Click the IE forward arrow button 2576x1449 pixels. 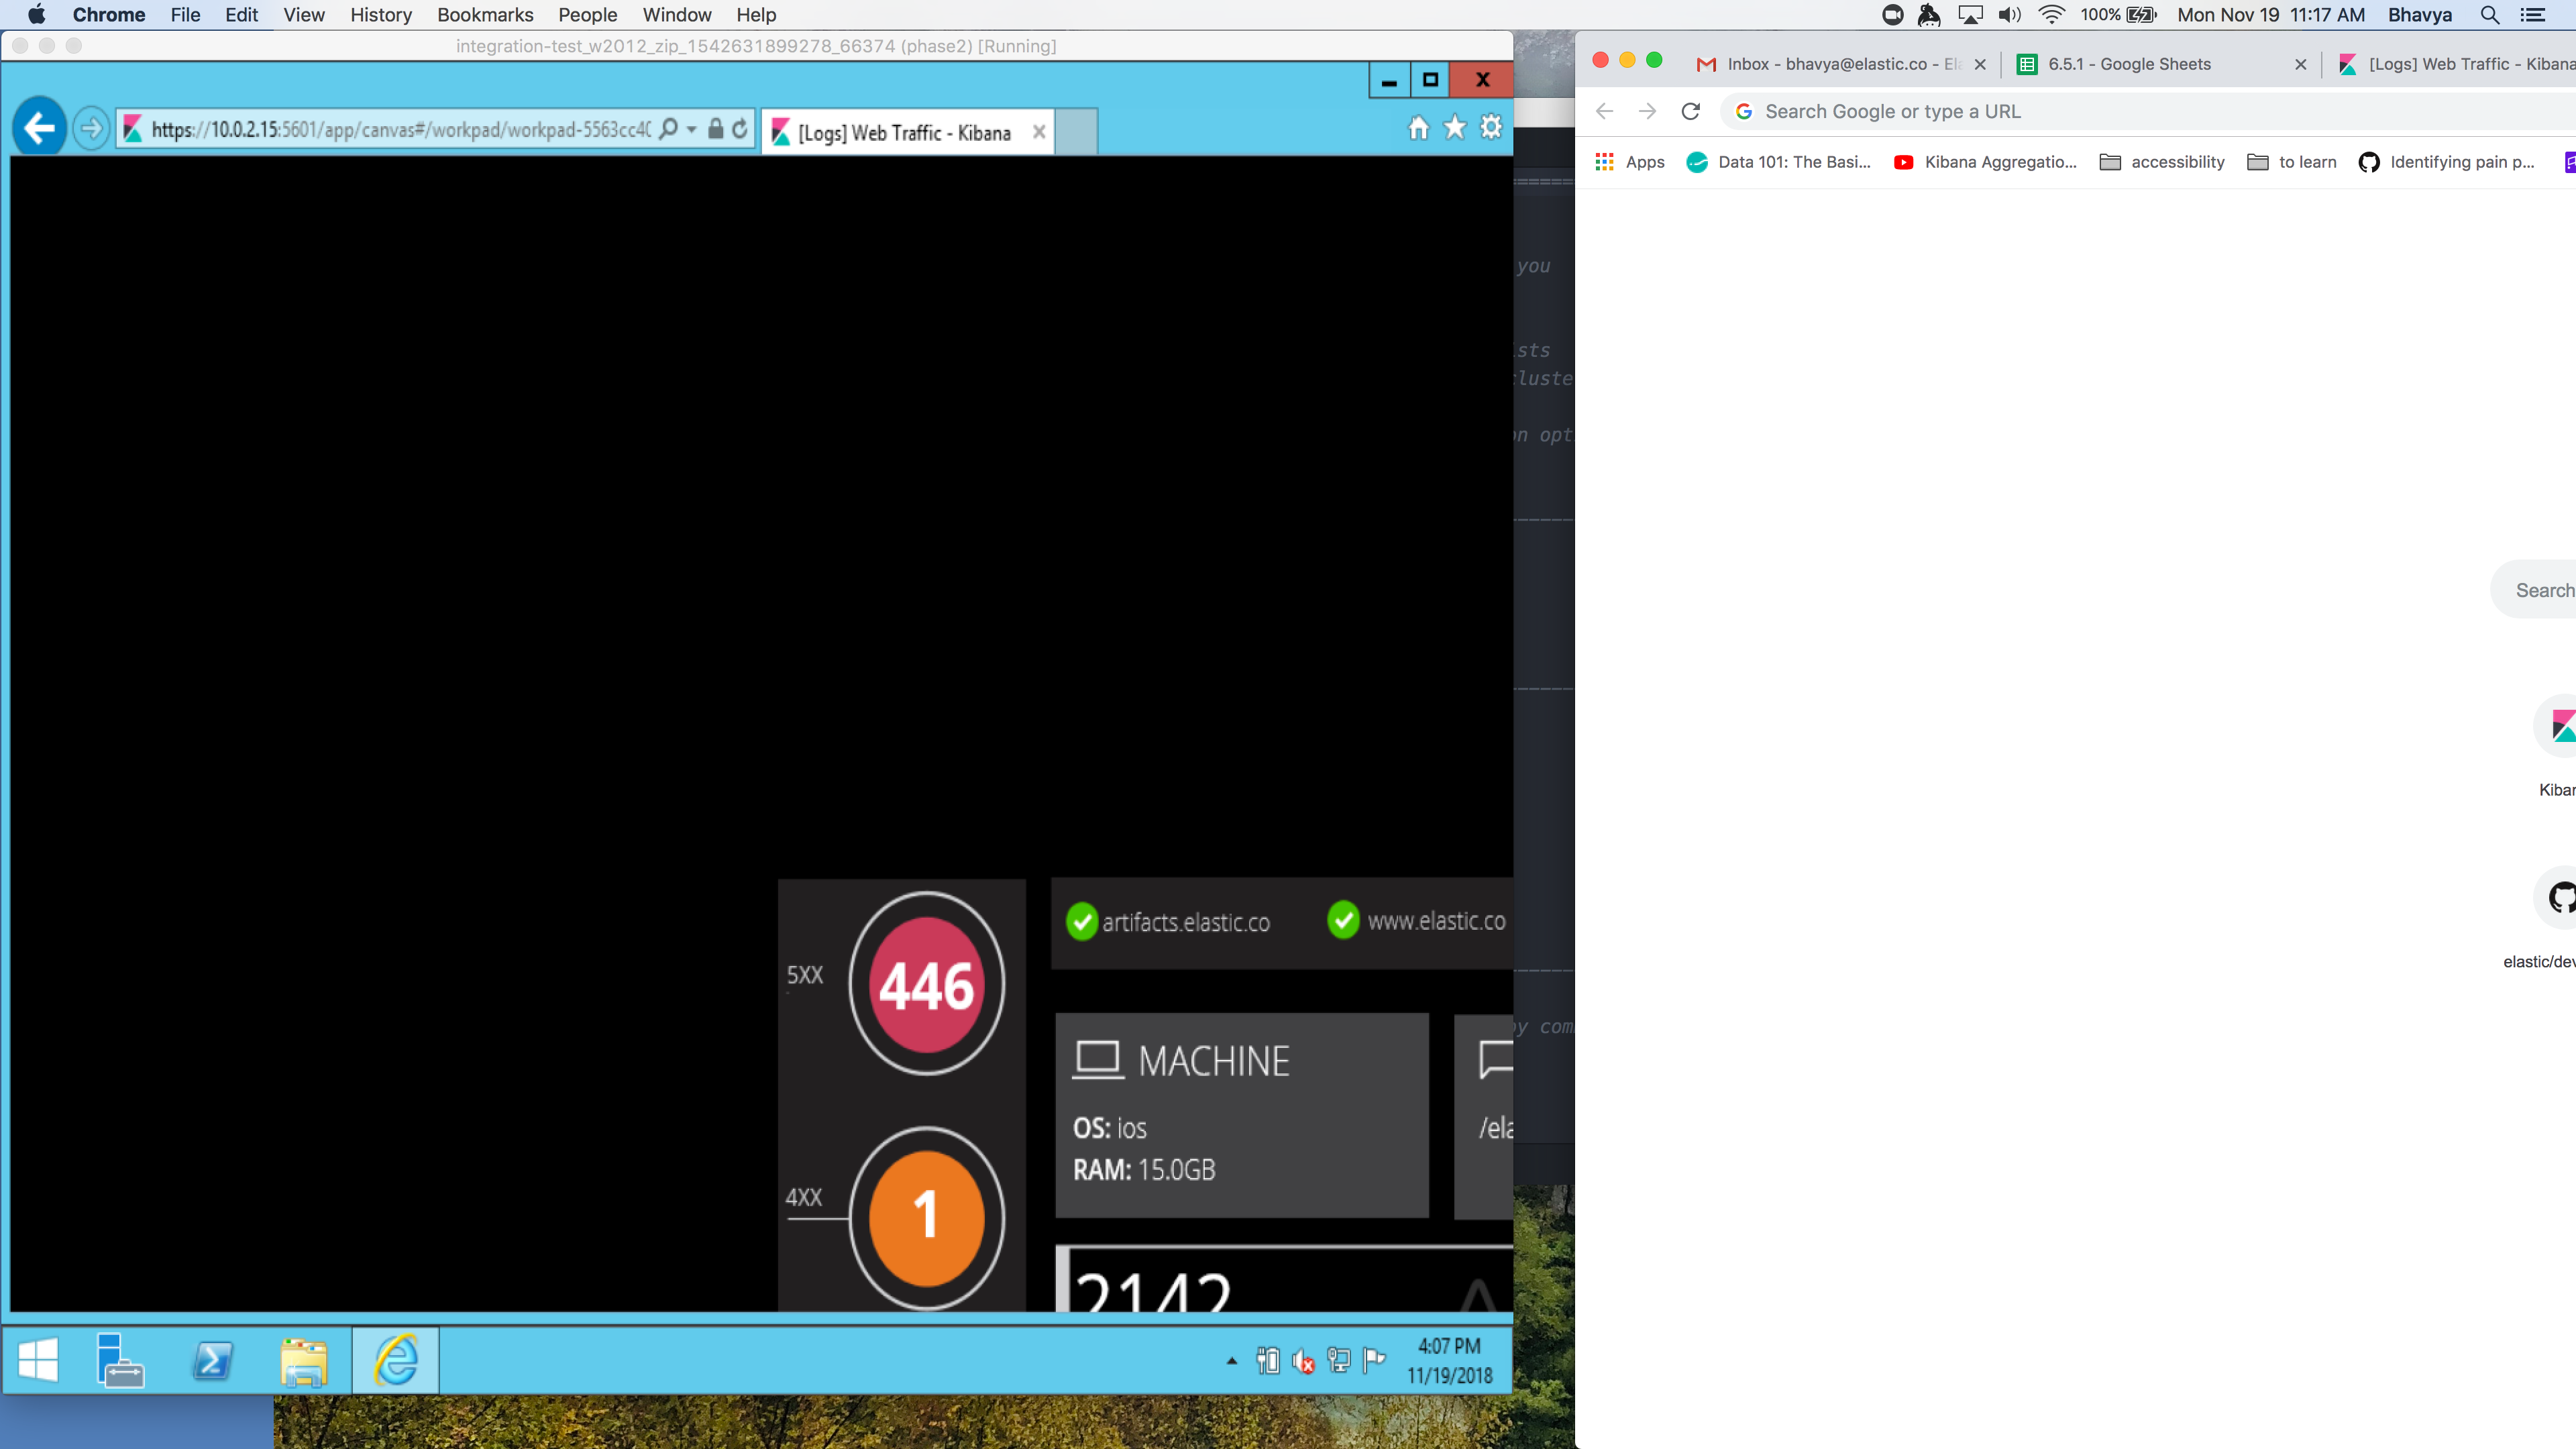coord(90,129)
